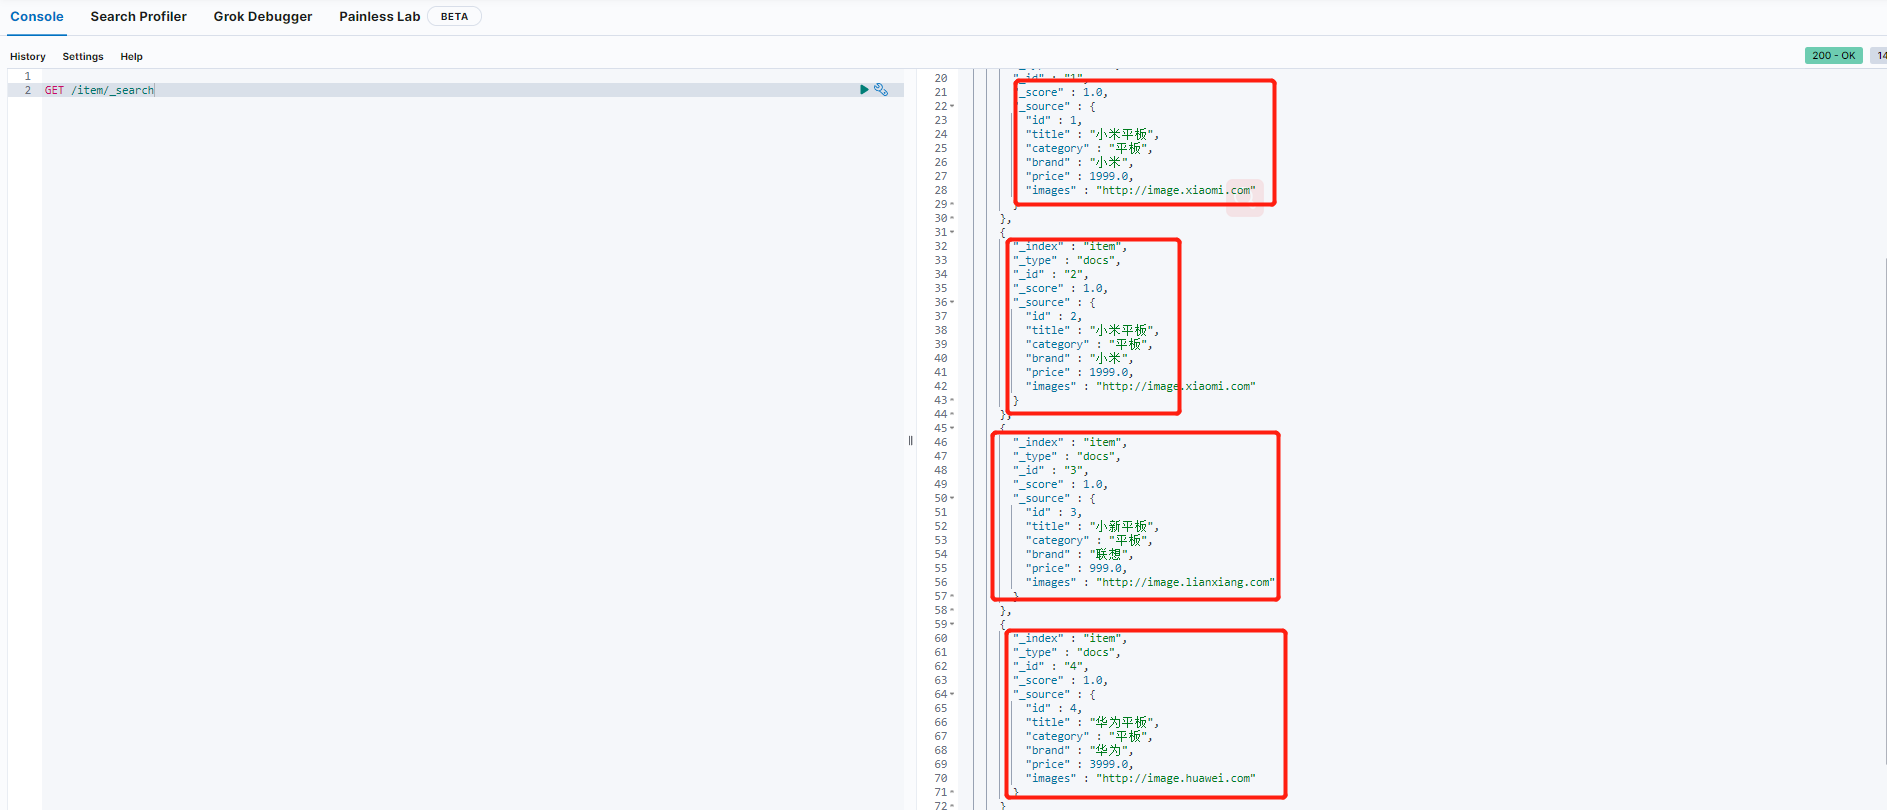This screenshot has height=810, width=1887.
Task: Open console Settings
Action: coord(83,57)
